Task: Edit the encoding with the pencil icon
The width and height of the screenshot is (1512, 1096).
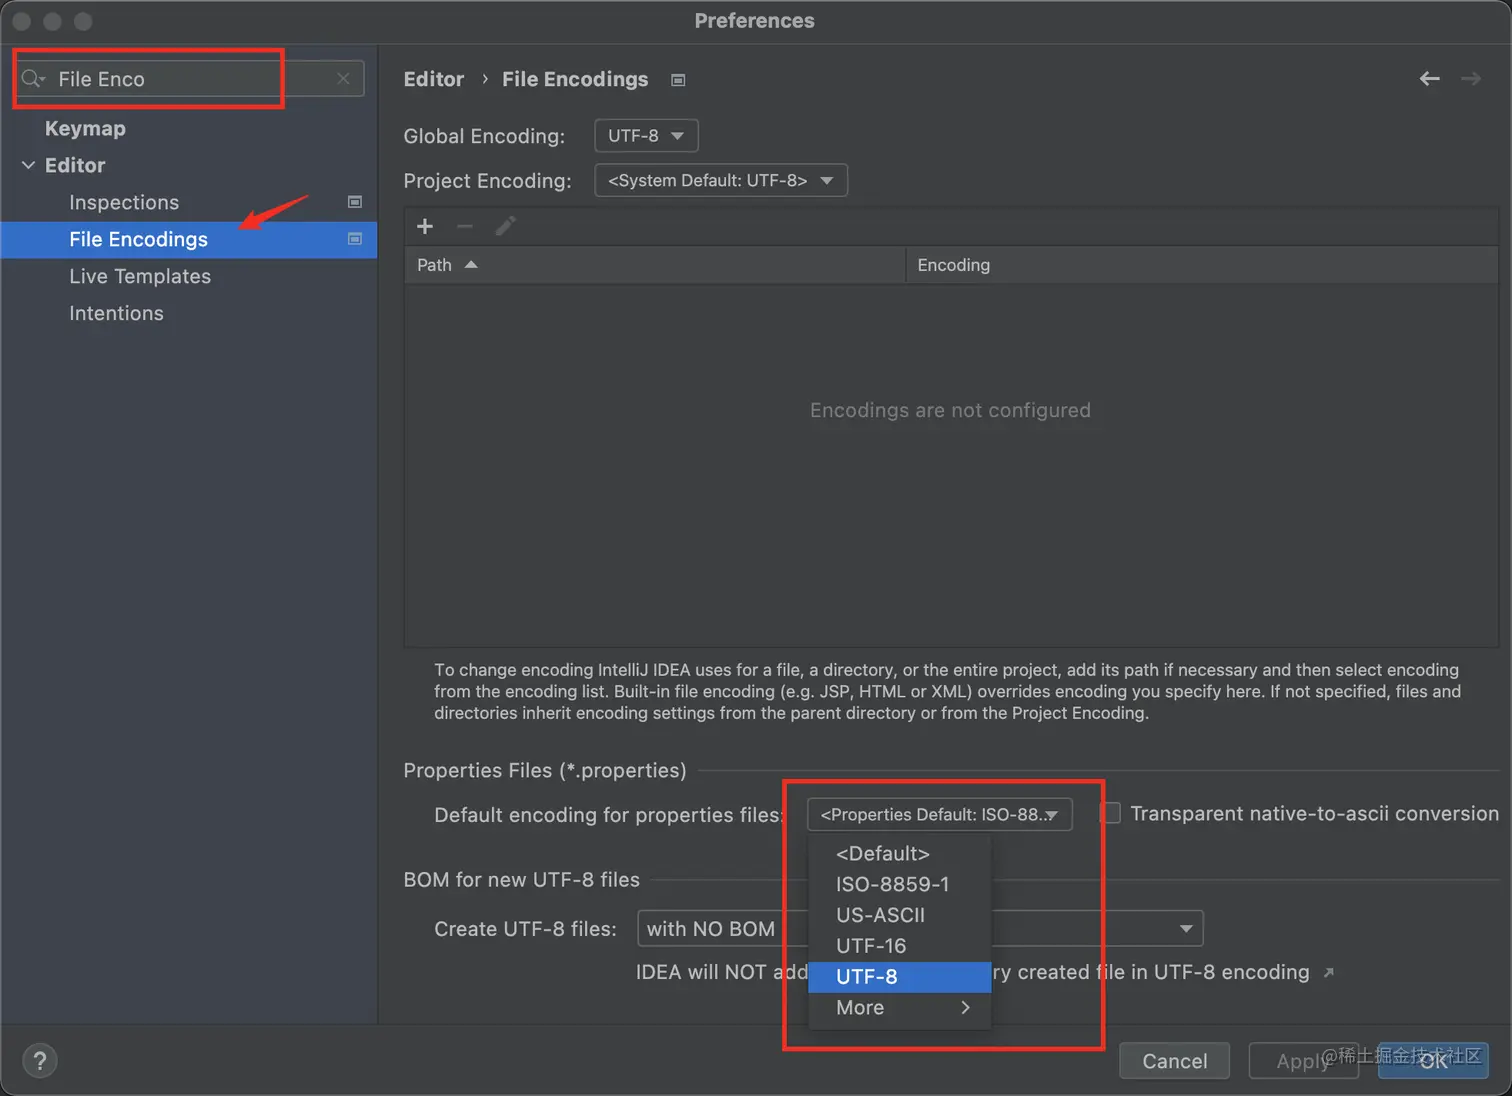Action: (x=506, y=226)
